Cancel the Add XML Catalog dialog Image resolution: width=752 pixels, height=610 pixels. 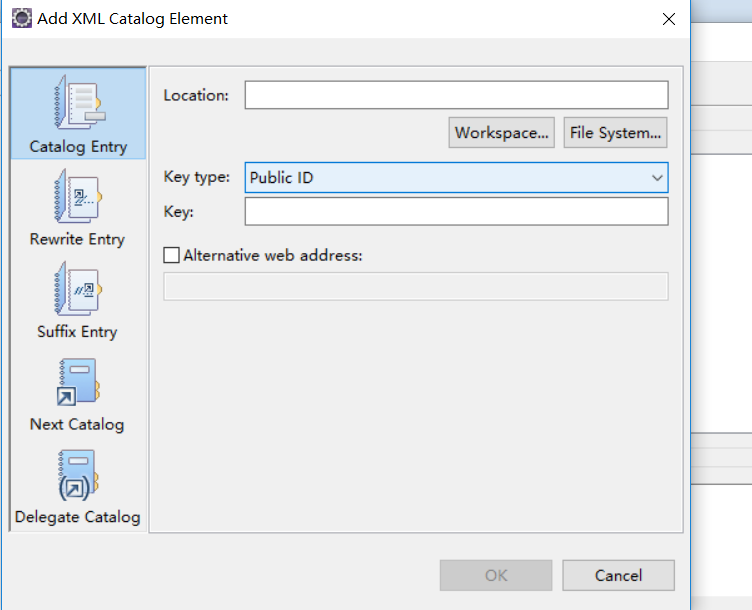click(x=618, y=575)
